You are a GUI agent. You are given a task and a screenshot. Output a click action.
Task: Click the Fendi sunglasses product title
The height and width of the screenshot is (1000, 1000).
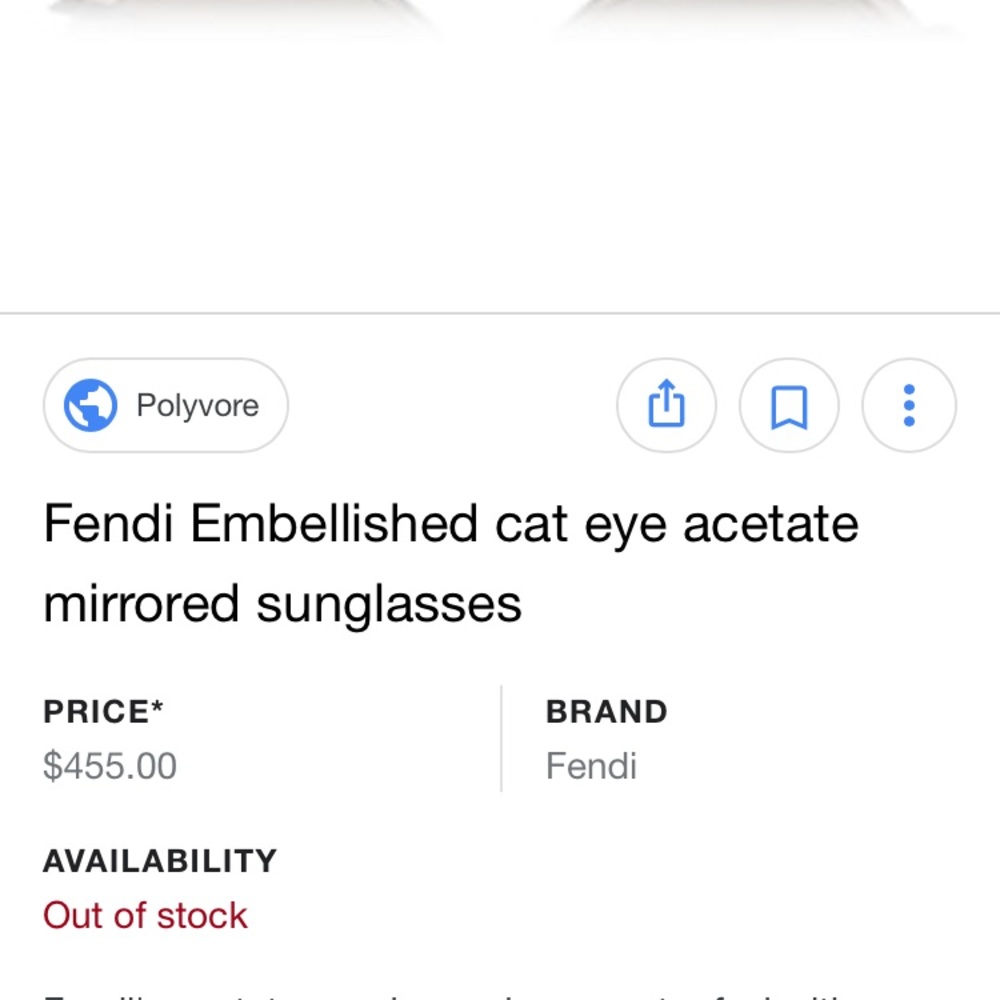coord(451,563)
